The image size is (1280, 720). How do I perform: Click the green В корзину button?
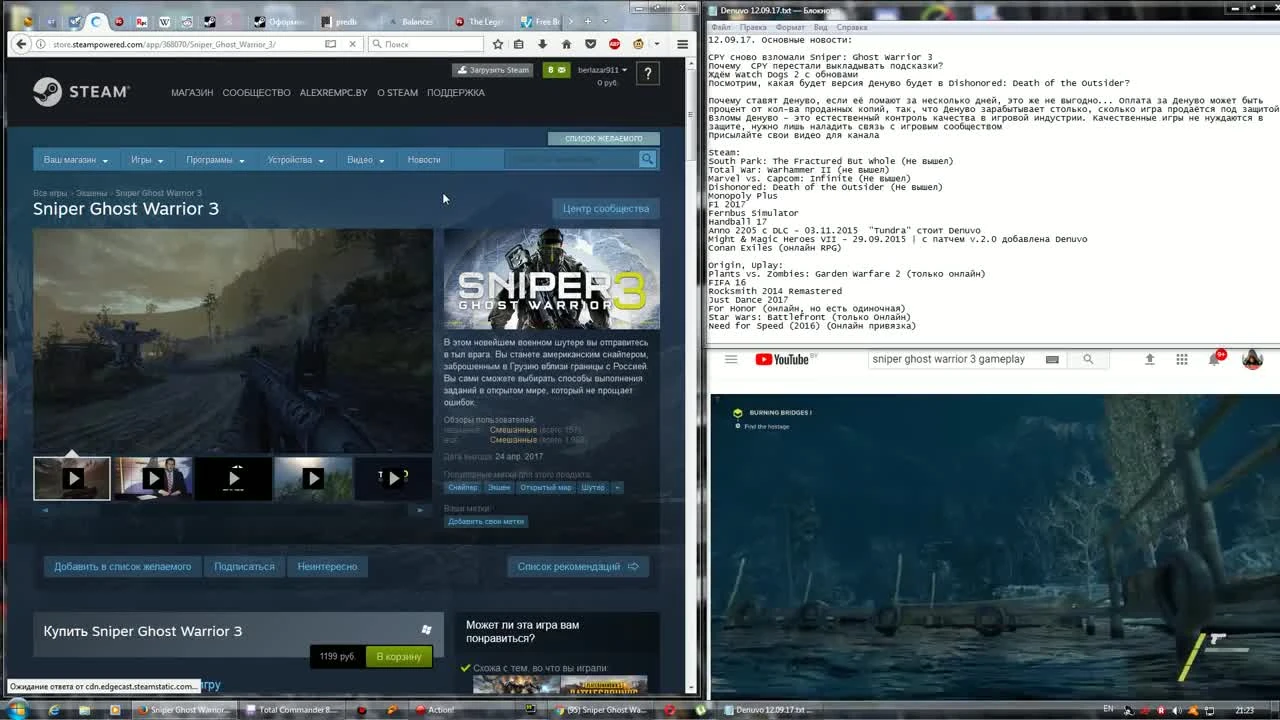398,657
